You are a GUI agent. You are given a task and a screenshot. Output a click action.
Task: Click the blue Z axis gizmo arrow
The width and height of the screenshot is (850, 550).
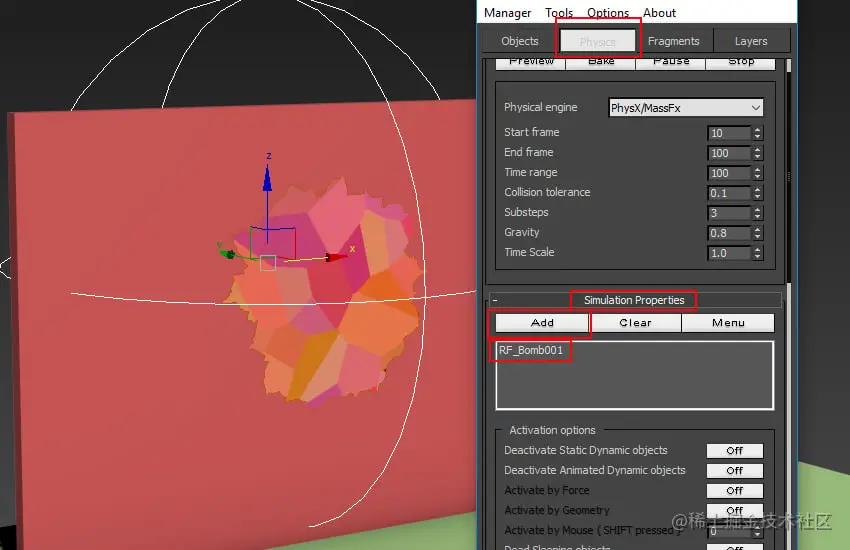click(267, 179)
